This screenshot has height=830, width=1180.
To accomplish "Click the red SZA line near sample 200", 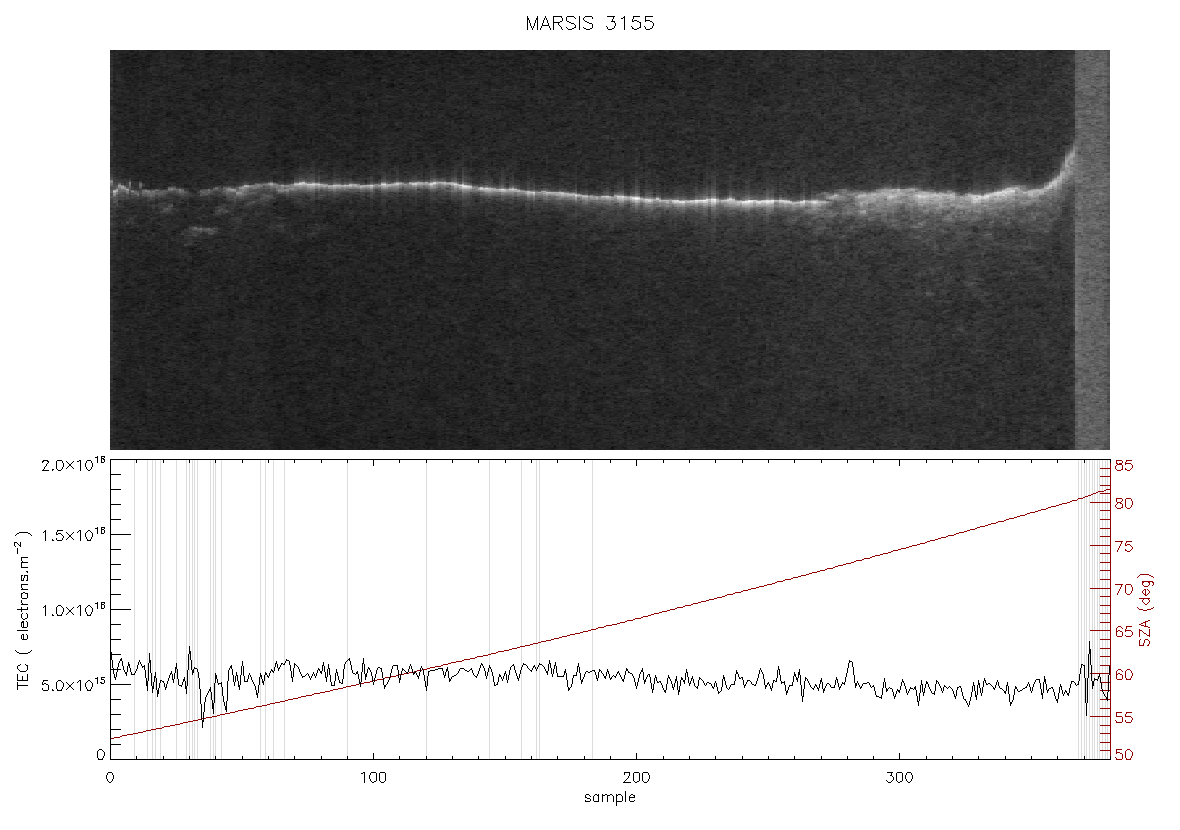I will [x=637, y=619].
